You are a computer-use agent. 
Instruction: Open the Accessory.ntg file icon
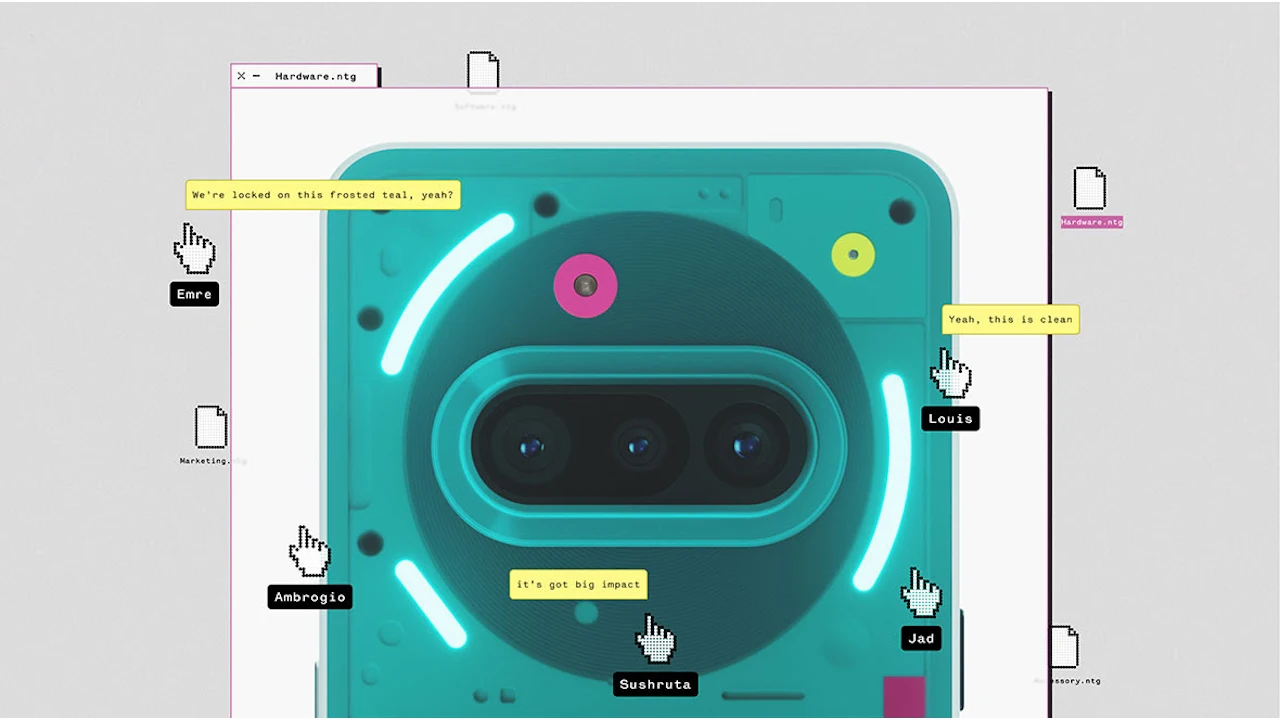tap(1064, 647)
